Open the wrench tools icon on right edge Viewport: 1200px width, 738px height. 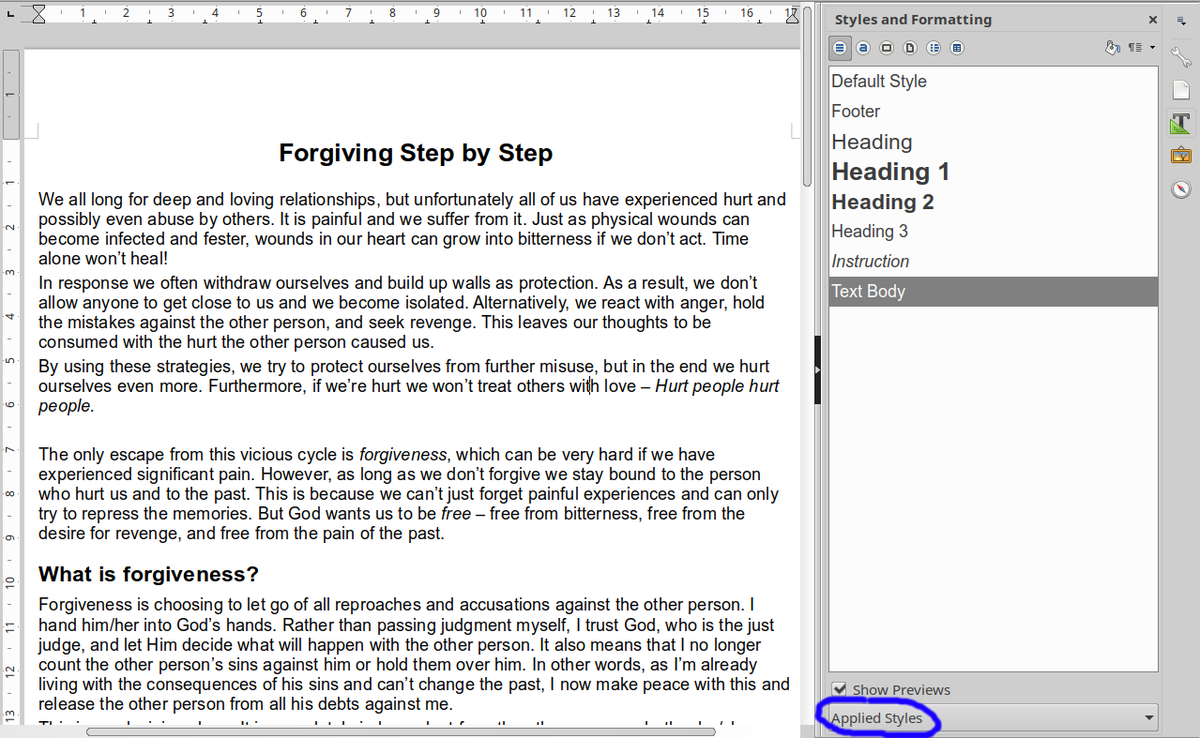pos(1181,56)
